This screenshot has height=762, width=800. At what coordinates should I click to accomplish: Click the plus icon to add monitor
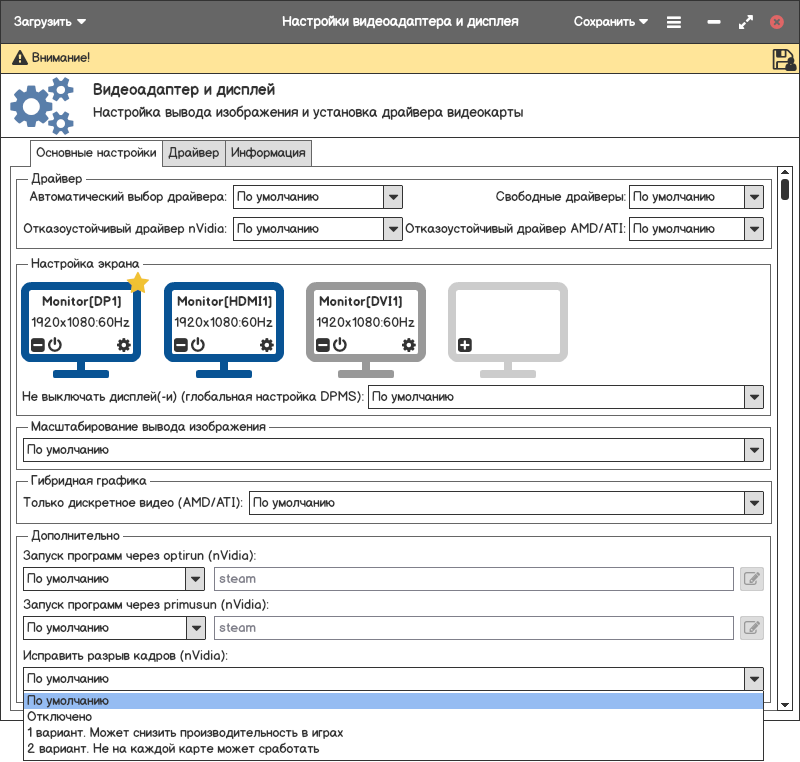464,345
